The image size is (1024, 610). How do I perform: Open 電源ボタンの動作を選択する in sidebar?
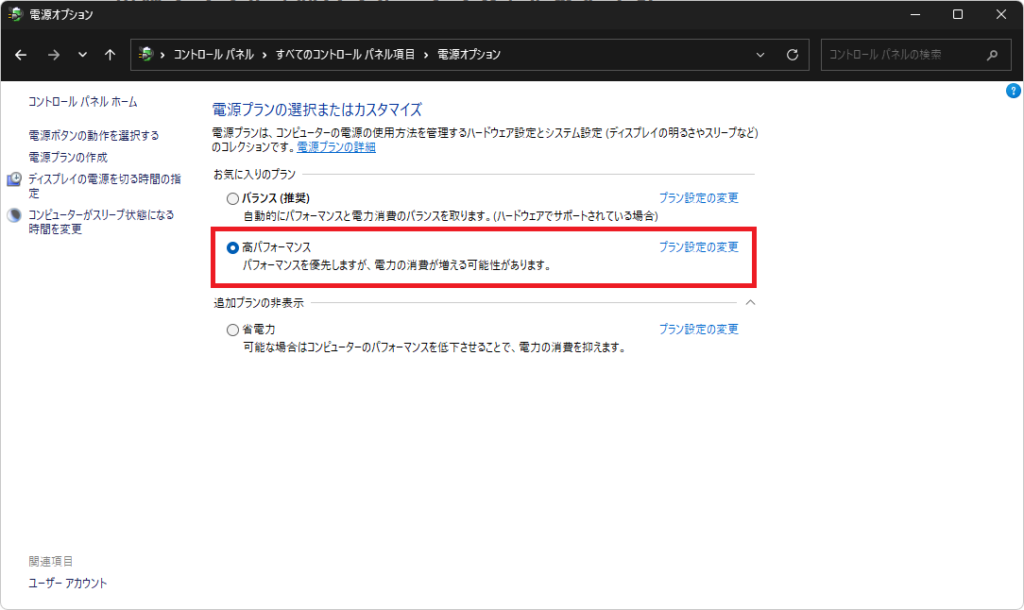[x=93, y=135]
